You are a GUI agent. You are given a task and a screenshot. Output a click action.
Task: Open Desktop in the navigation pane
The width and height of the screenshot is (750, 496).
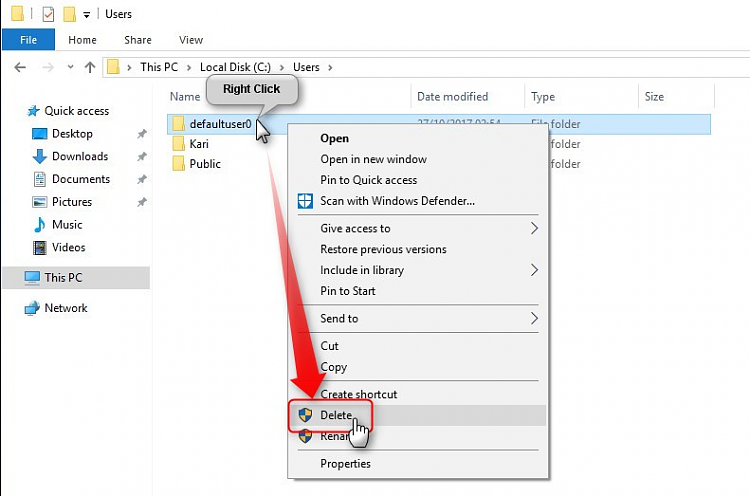point(72,133)
